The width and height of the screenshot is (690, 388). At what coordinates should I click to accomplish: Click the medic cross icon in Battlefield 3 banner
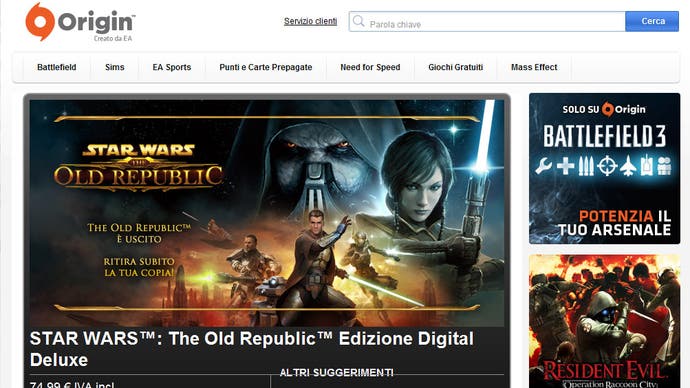click(565, 166)
